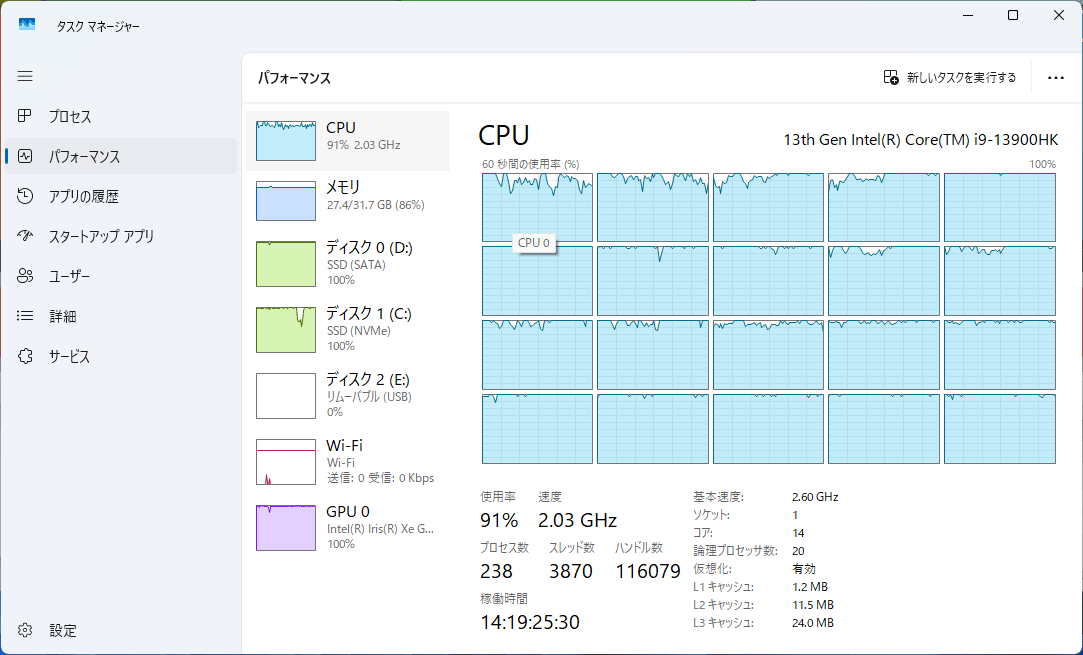Open the プロセス page icon

(26, 117)
